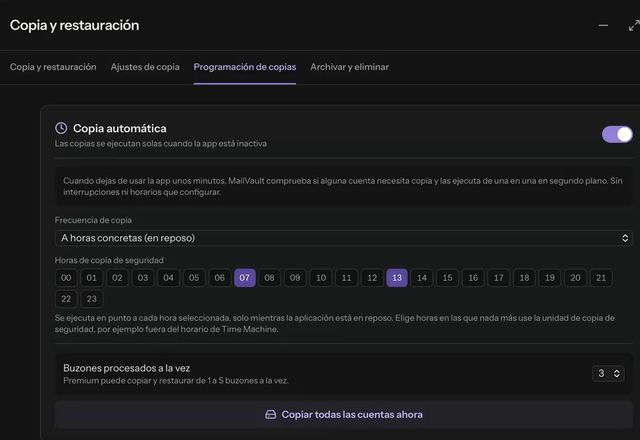The width and height of the screenshot is (640, 440).
Task: Click the clock icon beside Copia automática
Action: pos(61,128)
